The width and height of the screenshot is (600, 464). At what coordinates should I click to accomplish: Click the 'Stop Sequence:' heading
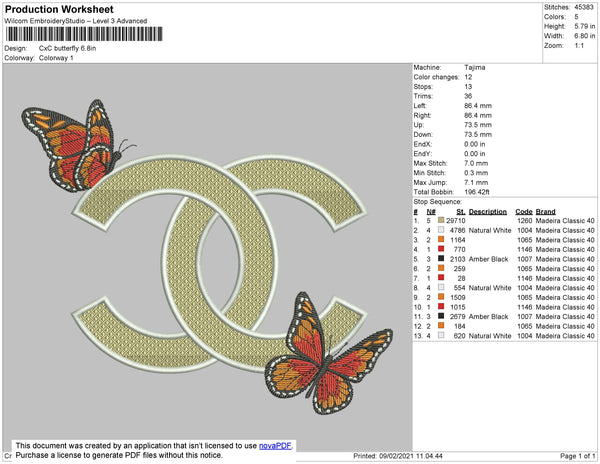[437, 202]
